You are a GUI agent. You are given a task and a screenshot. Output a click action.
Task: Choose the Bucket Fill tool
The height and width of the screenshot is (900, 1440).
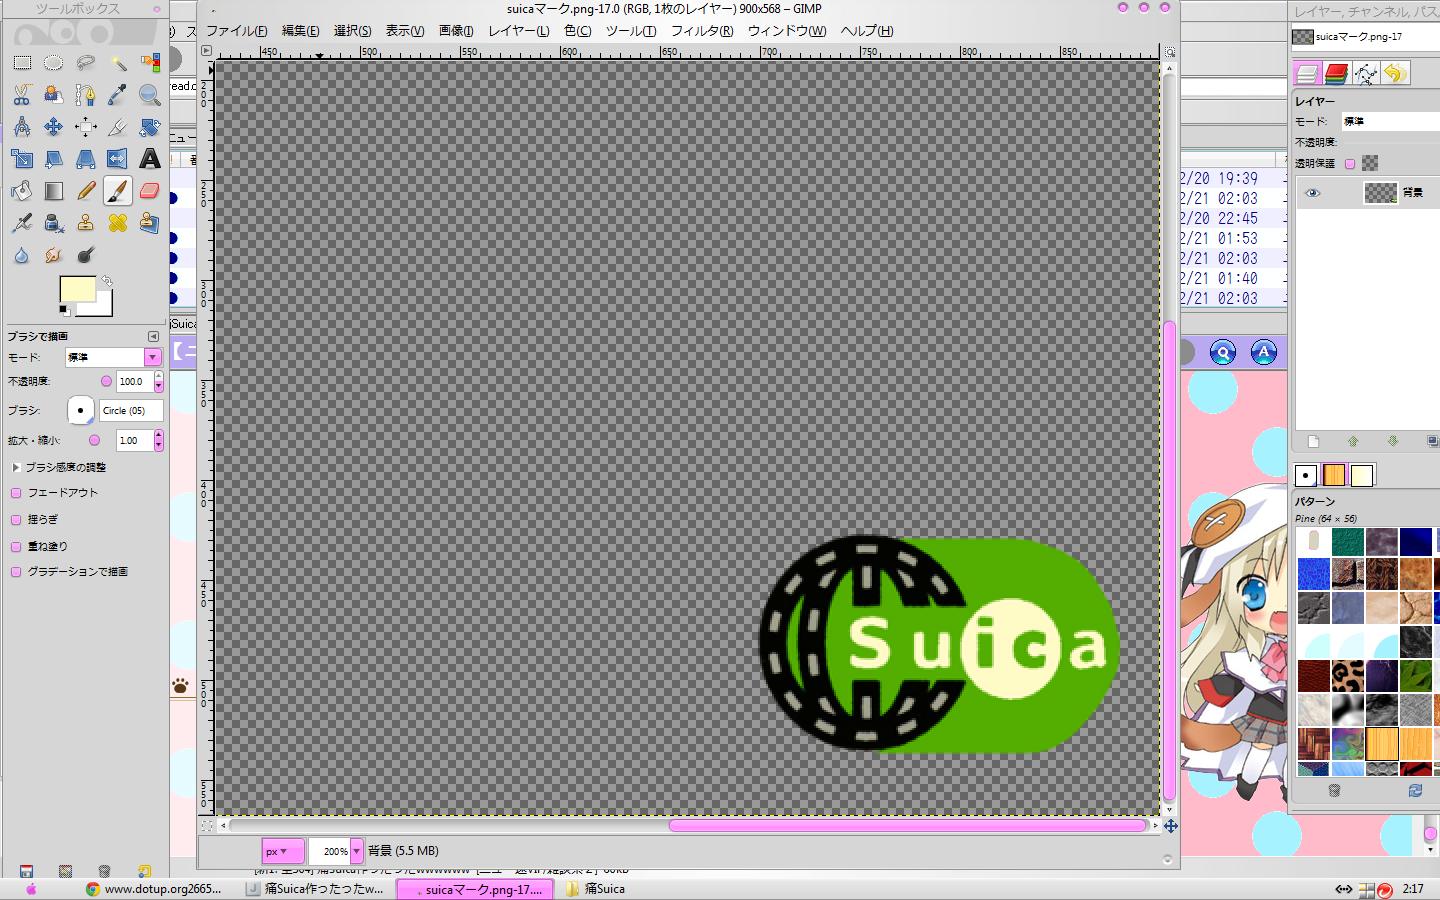tap(21, 191)
